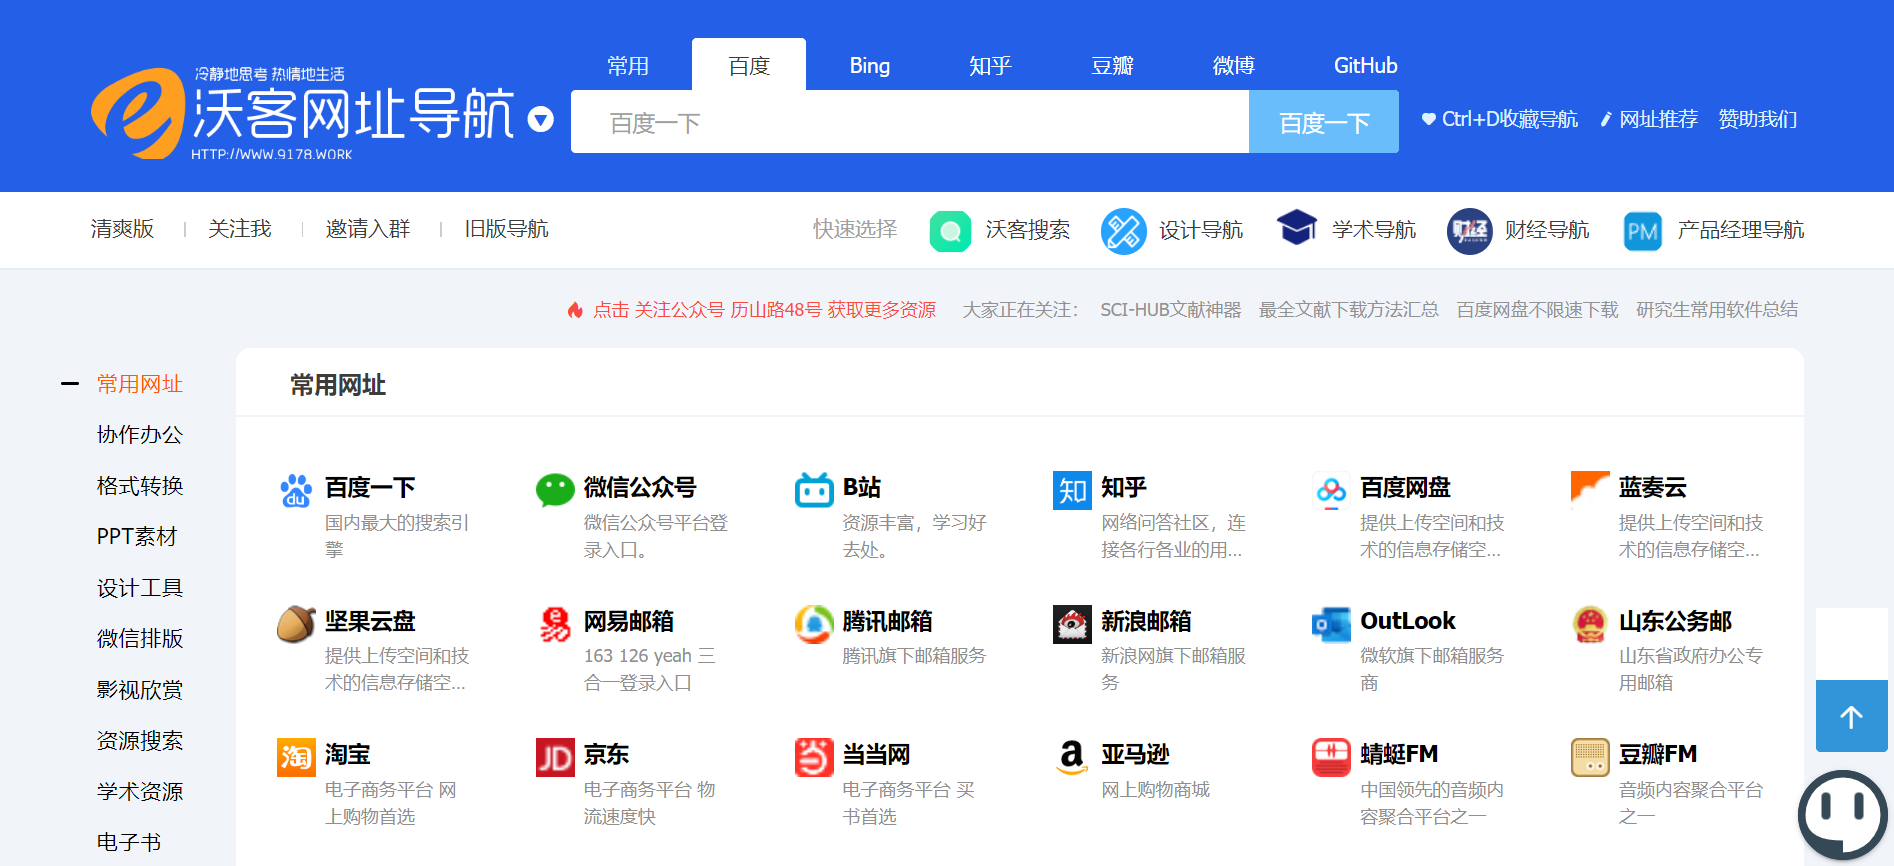Click the PM 产品经理导航 icon

[x=1642, y=231]
